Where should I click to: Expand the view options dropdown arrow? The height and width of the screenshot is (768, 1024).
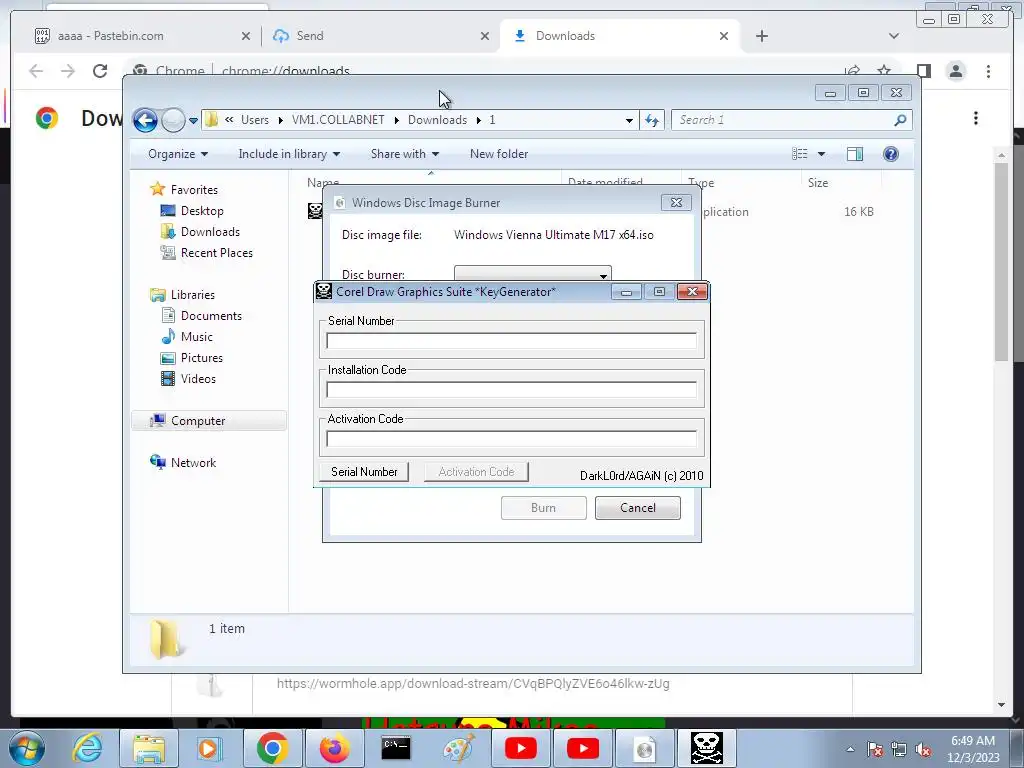822,154
